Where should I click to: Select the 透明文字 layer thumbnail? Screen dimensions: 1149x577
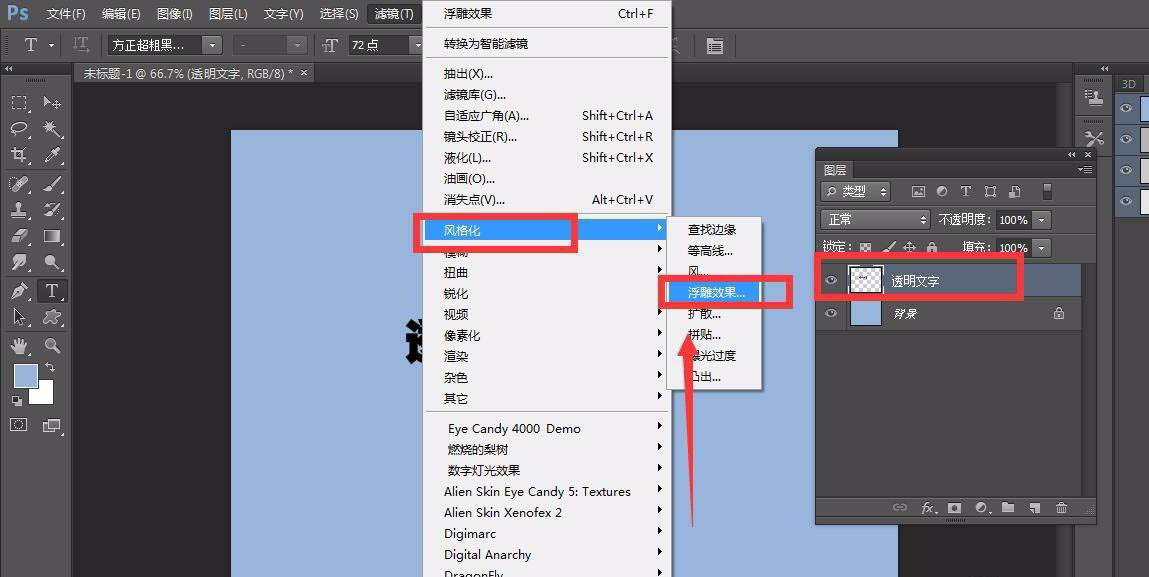[865, 280]
